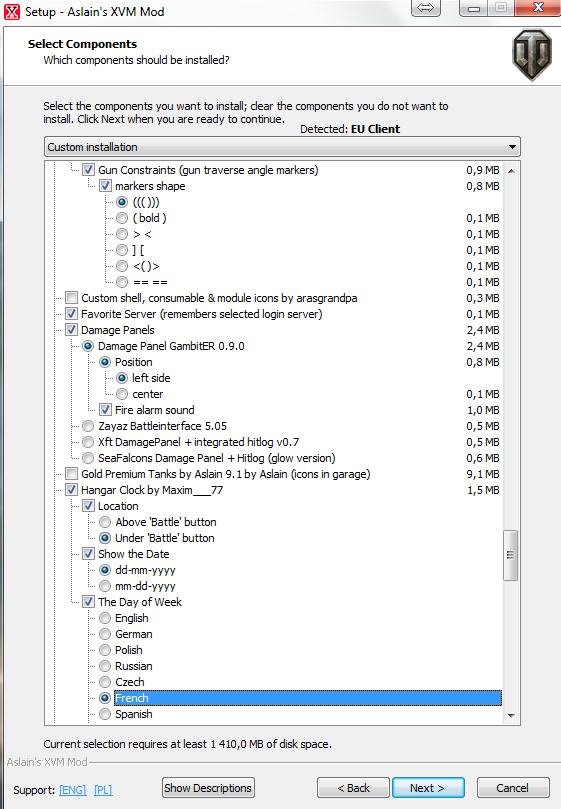This screenshot has width=561, height=809.
Task: Click the 9,1 MB size value
Action: [483, 474]
